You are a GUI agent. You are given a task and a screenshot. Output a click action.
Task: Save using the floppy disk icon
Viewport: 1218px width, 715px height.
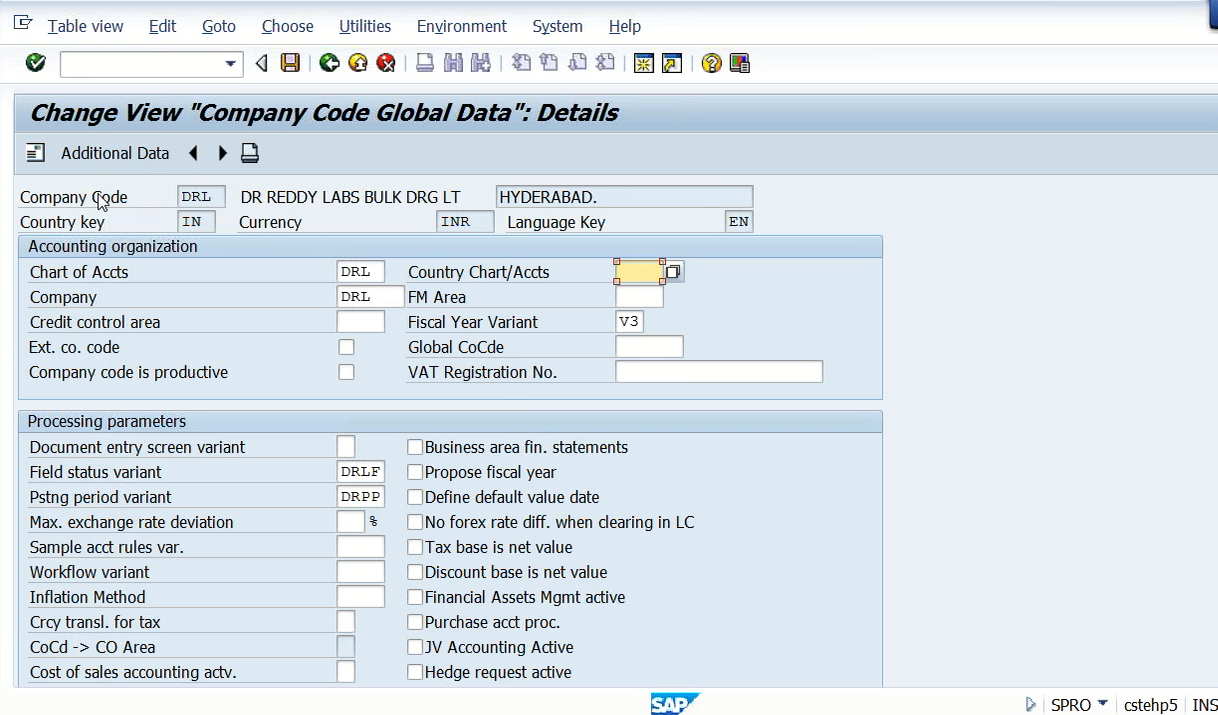click(x=290, y=64)
